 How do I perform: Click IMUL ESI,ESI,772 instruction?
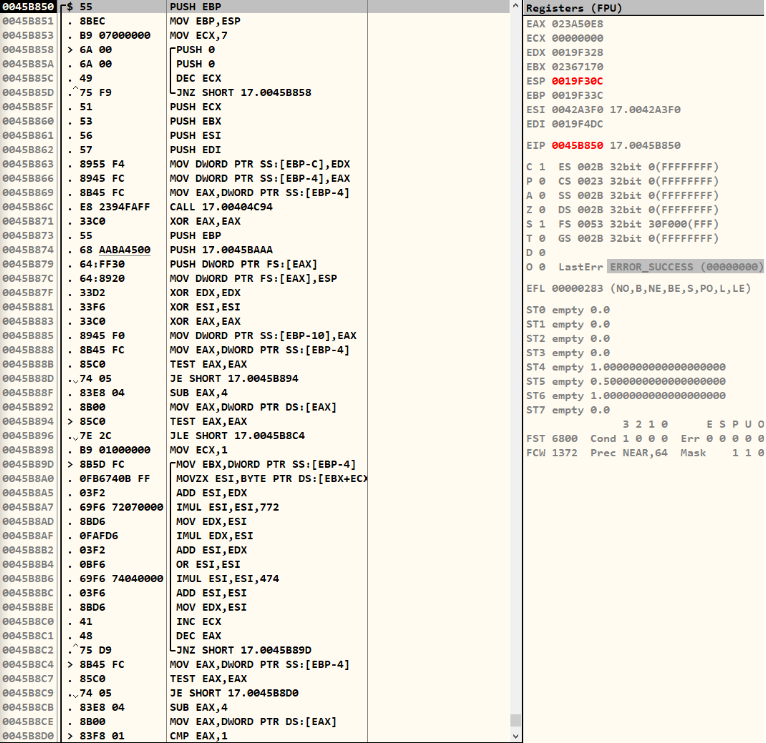(228, 507)
